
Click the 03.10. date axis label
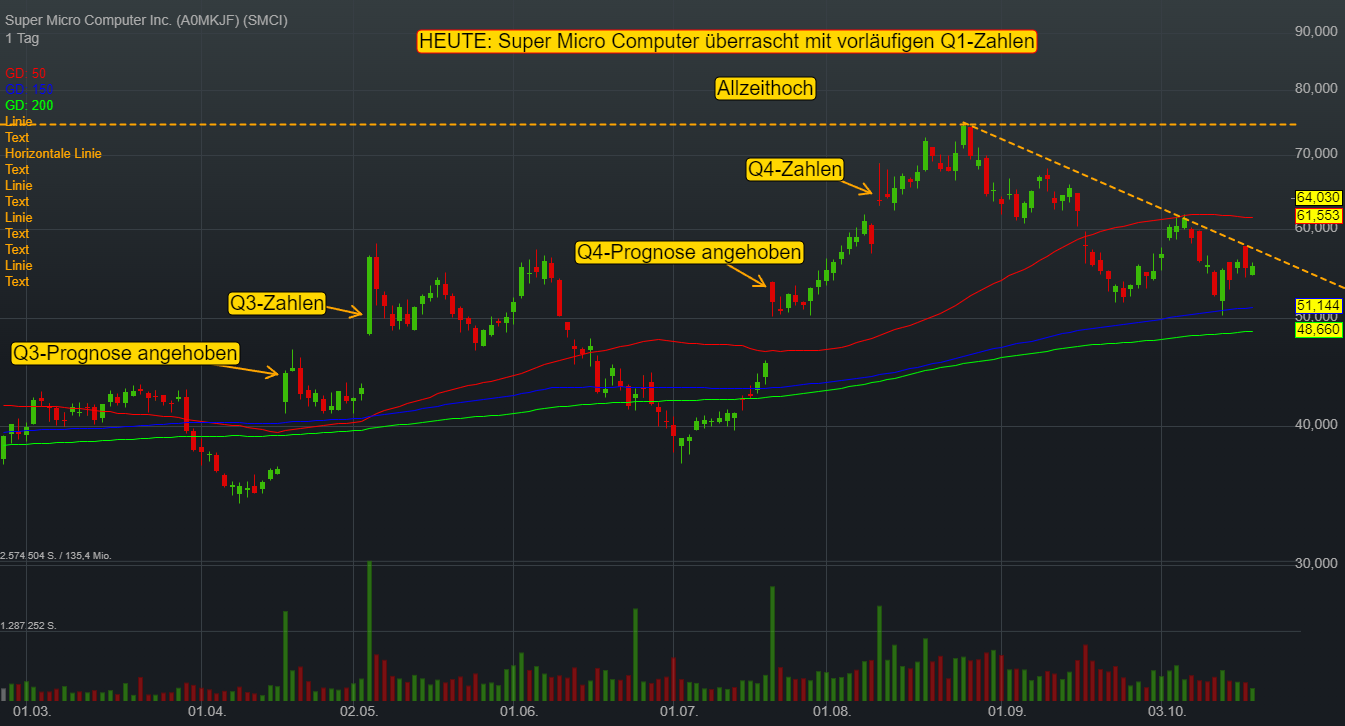[1166, 712]
